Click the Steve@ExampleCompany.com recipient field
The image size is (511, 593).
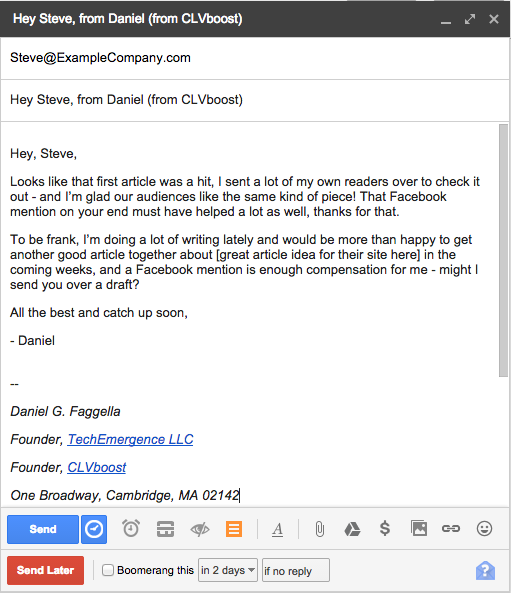255,58
